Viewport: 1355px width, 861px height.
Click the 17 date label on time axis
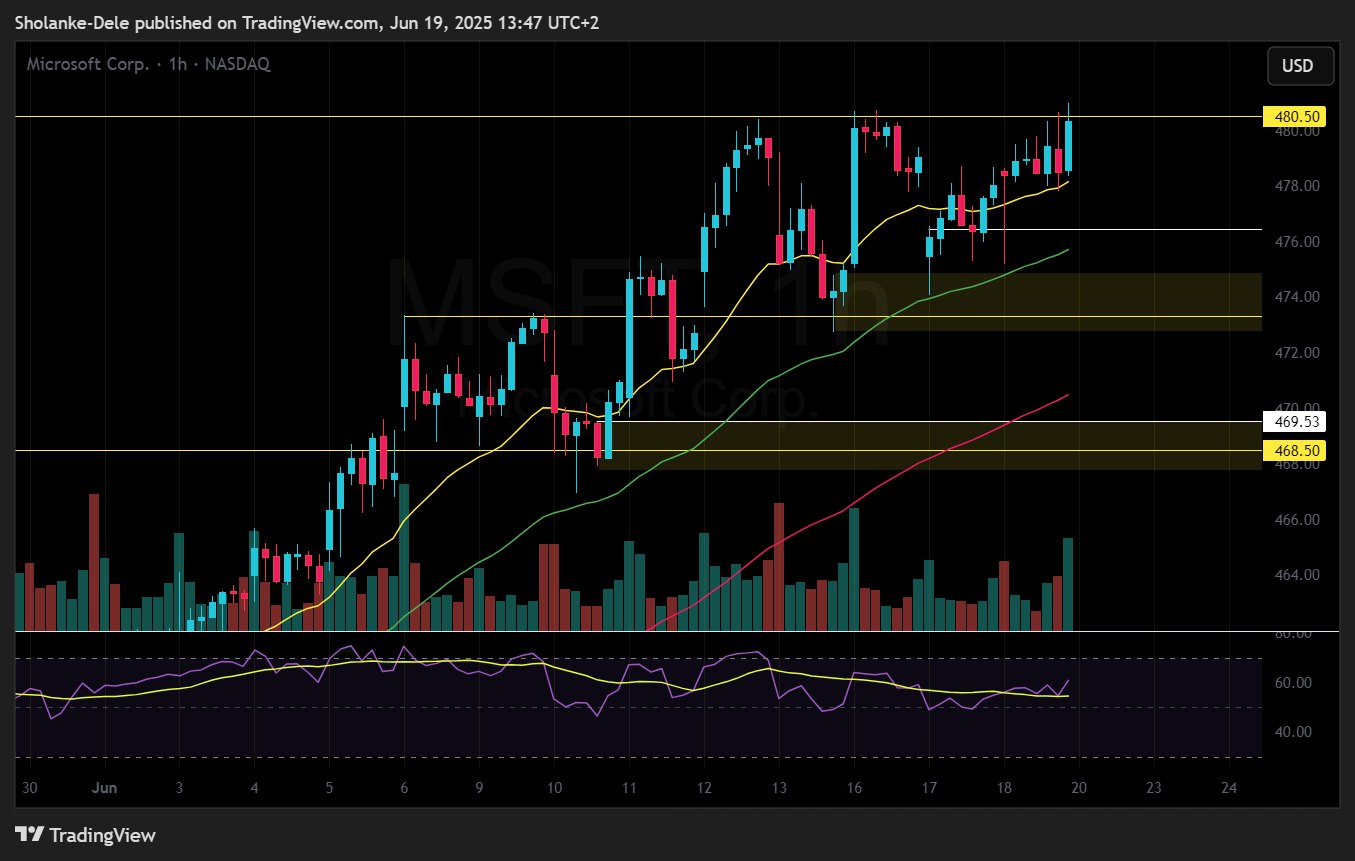(x=929, y=788)
